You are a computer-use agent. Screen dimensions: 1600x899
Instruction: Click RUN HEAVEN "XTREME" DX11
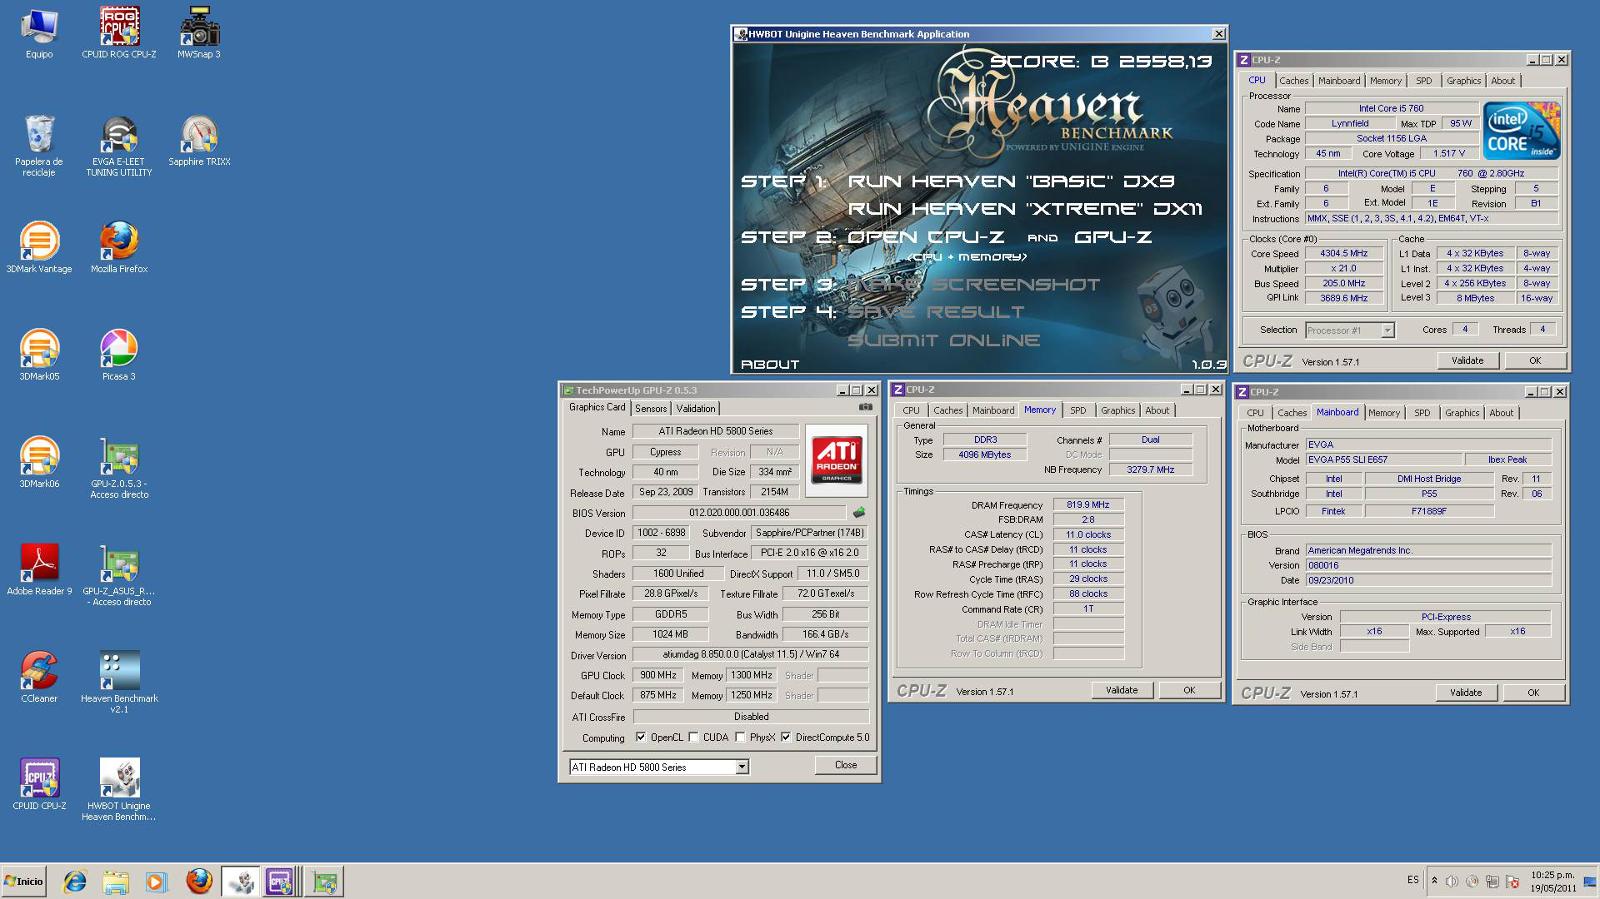click(1025, 208)
